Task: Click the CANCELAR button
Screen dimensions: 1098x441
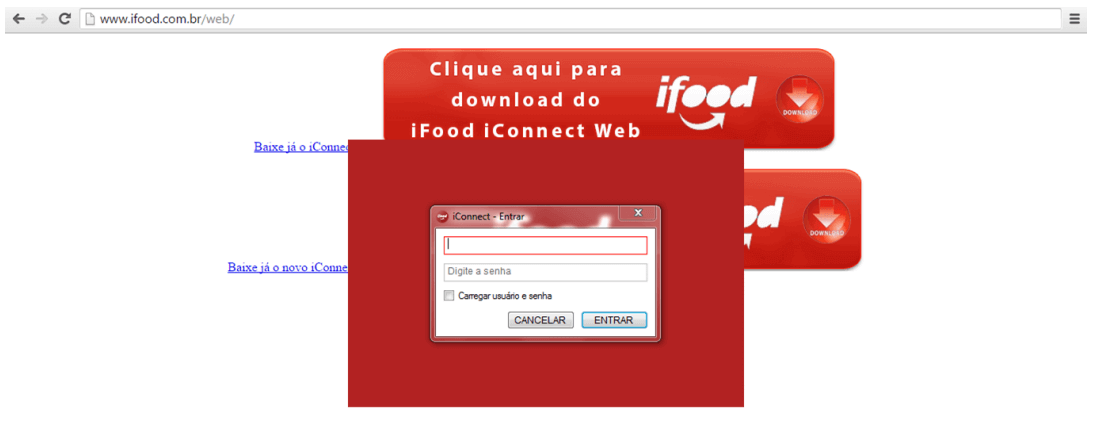Action: point(541,320)
